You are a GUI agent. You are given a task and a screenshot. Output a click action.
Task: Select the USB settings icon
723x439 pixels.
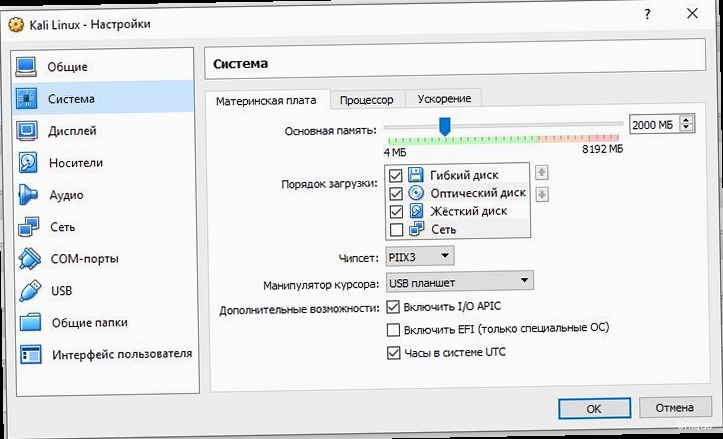coord(29,291)
